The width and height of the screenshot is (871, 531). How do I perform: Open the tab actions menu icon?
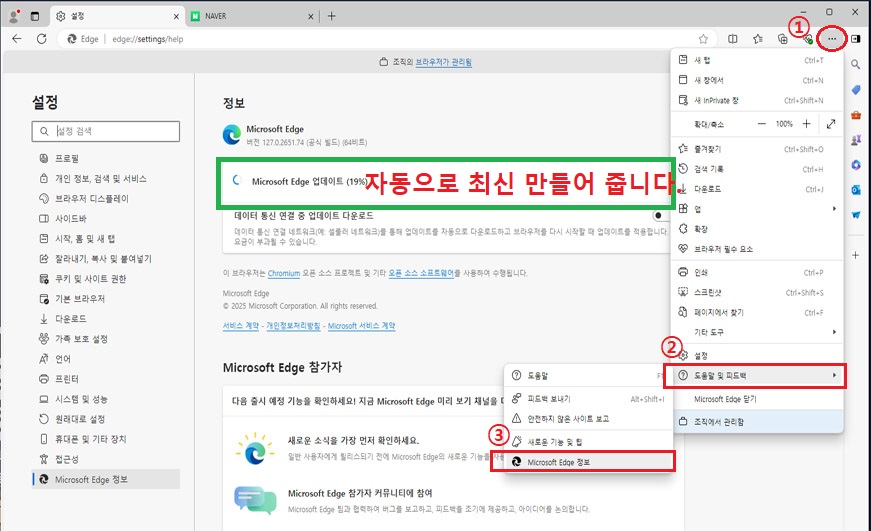tap(35, 16)
